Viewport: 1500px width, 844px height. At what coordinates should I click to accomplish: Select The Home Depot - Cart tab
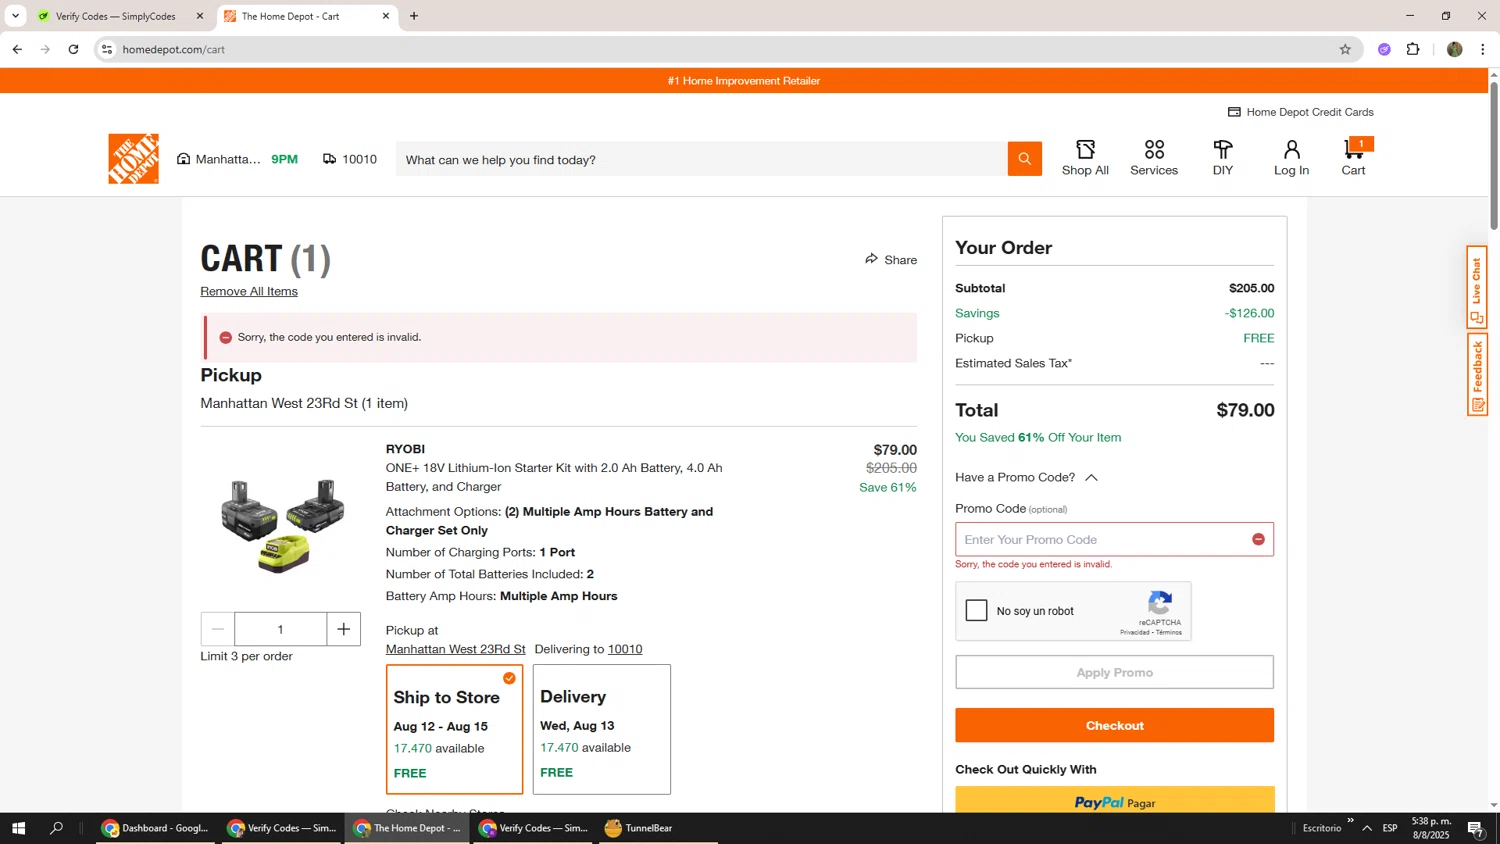tap(300, 16)
